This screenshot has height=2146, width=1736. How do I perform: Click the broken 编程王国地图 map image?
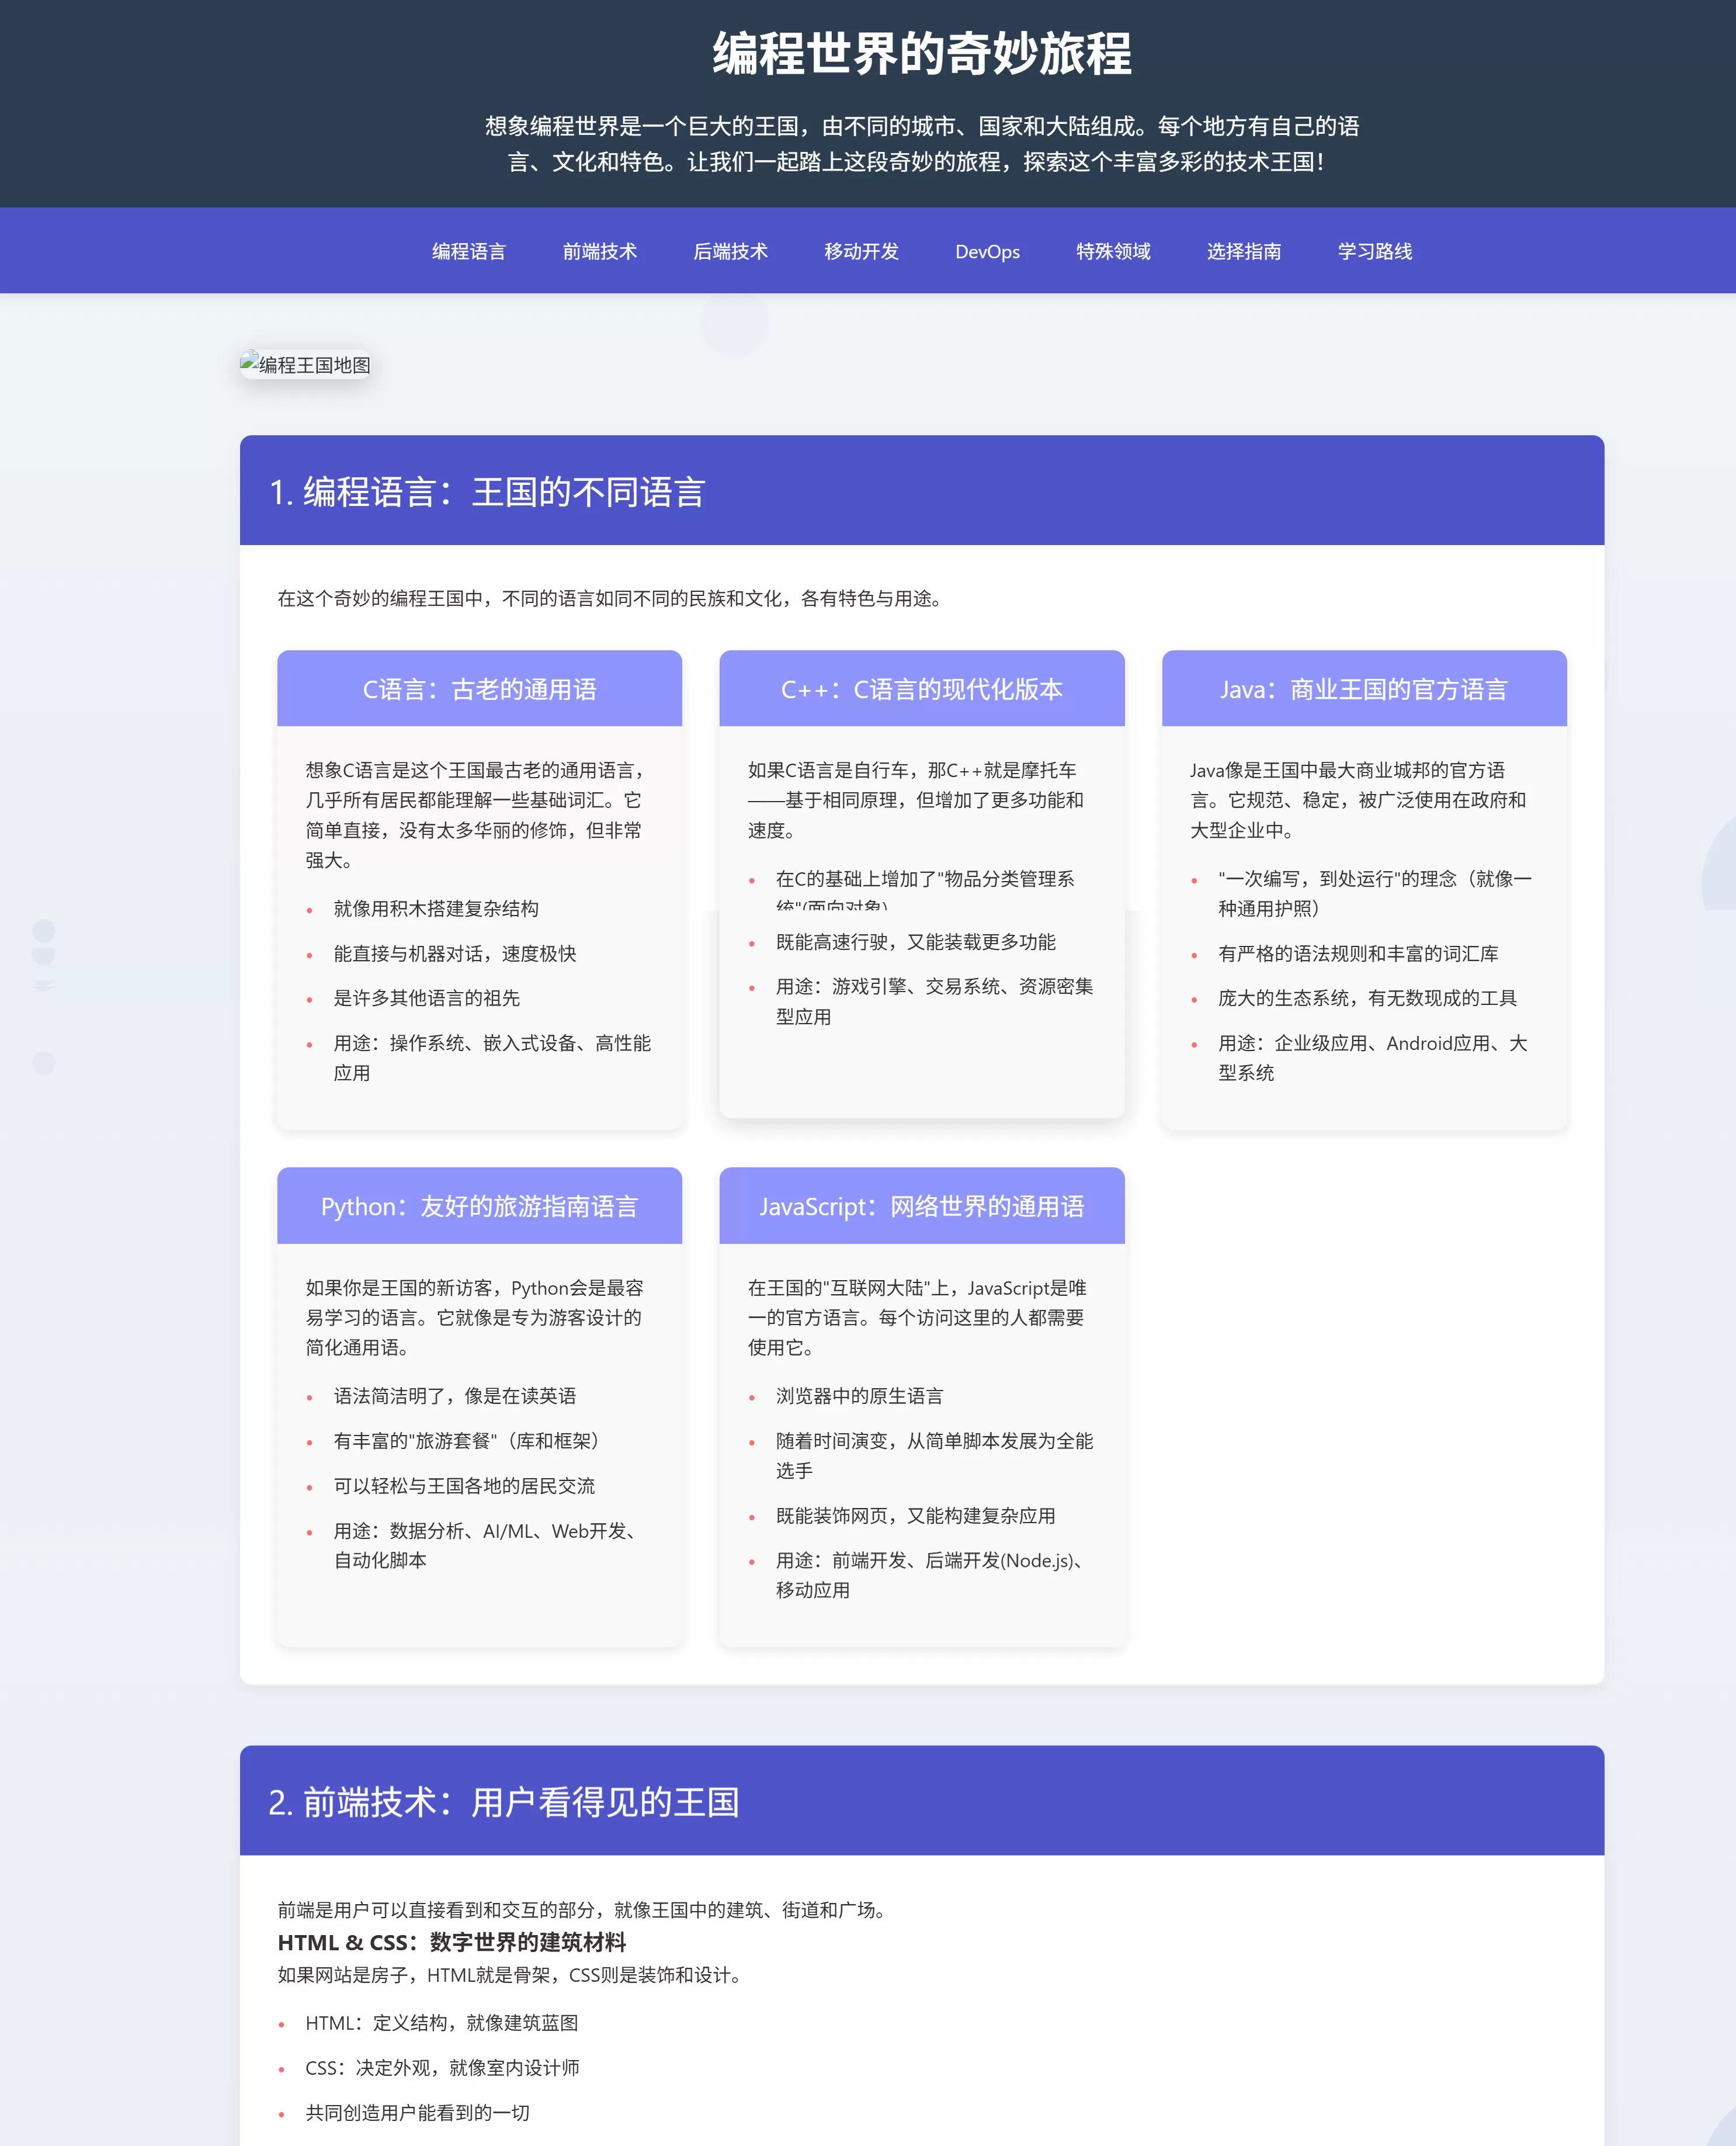pyautogui.click(x=306, y=365)
